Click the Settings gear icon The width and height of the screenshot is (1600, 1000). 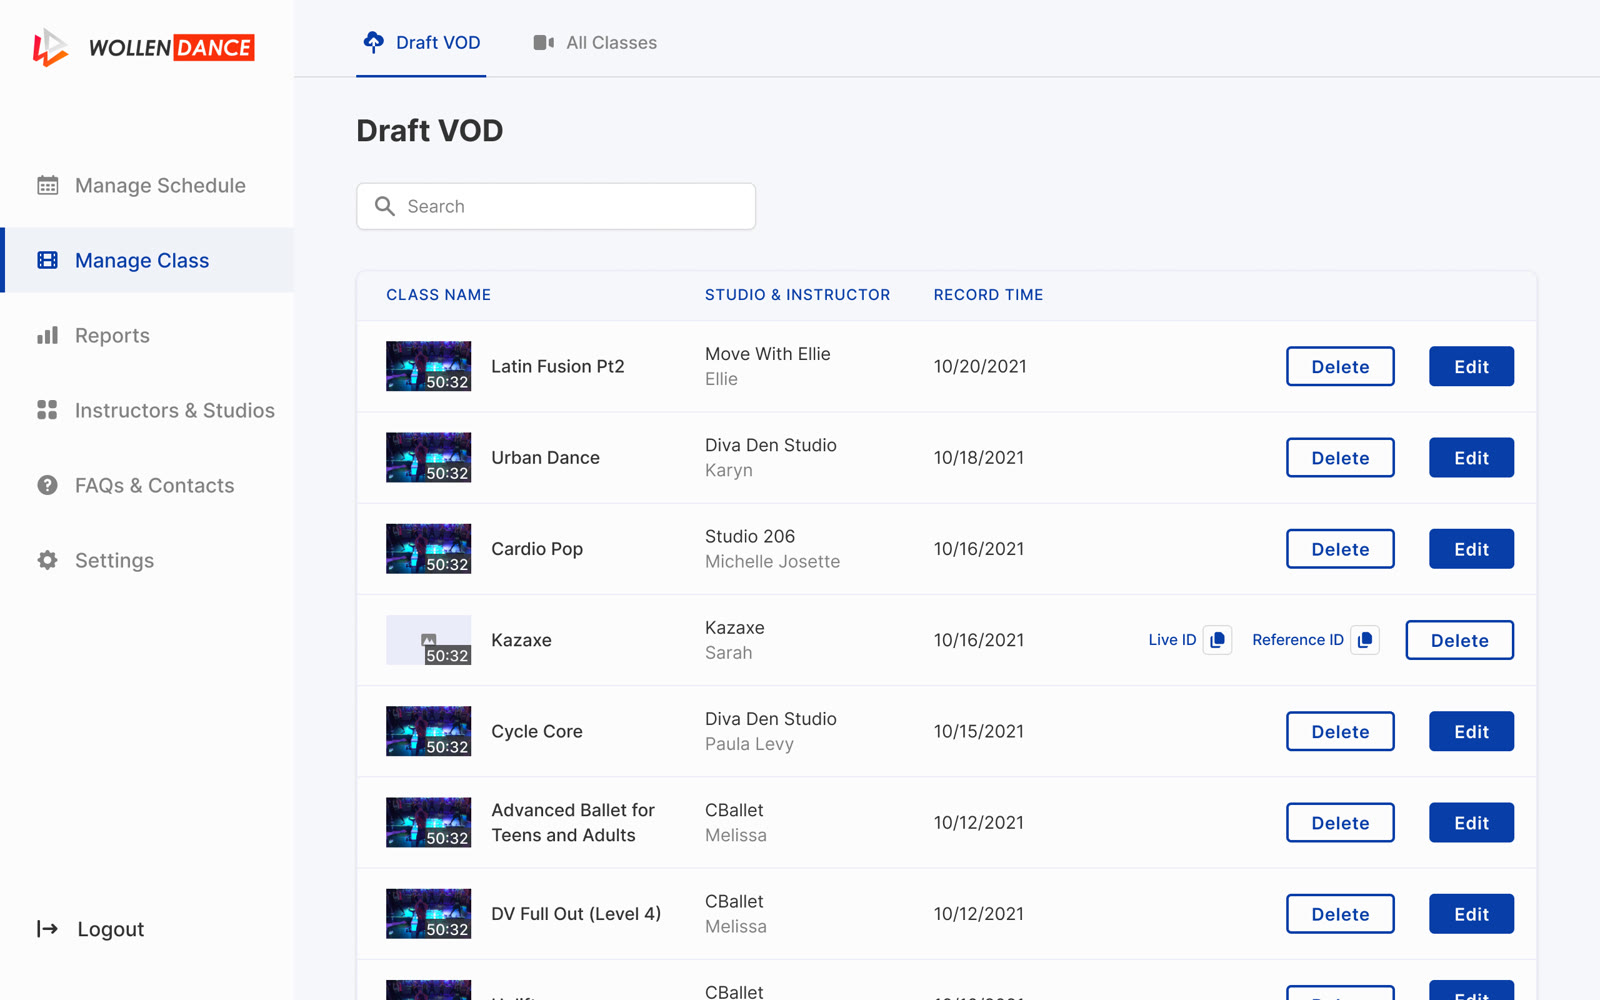47,560
